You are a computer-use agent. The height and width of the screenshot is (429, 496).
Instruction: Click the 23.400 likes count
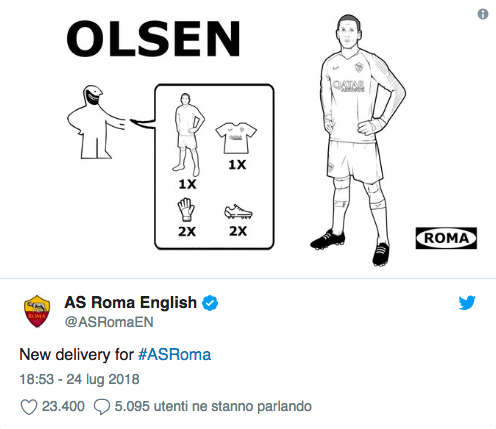pyautogui.click(x=63, y=406)
